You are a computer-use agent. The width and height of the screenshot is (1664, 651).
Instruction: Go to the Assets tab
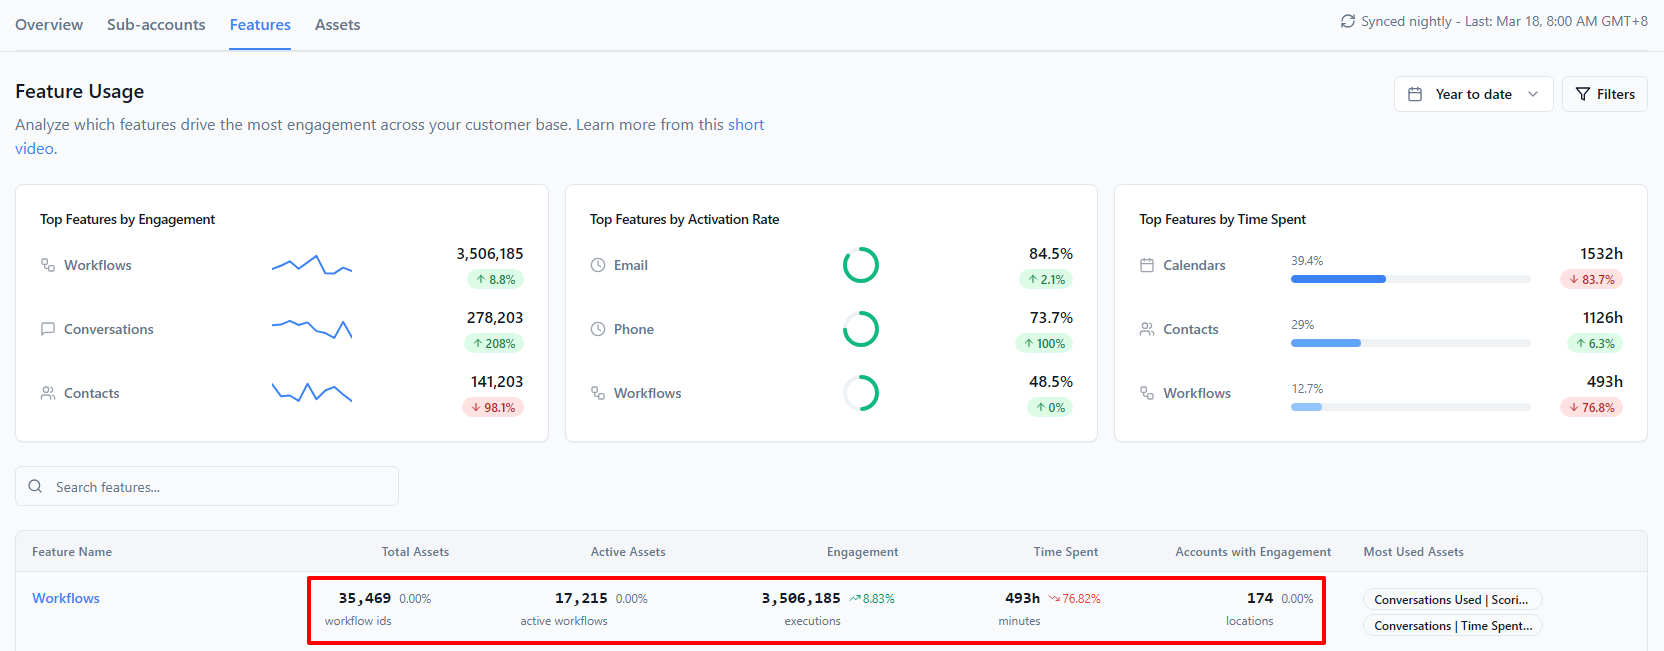337,24
